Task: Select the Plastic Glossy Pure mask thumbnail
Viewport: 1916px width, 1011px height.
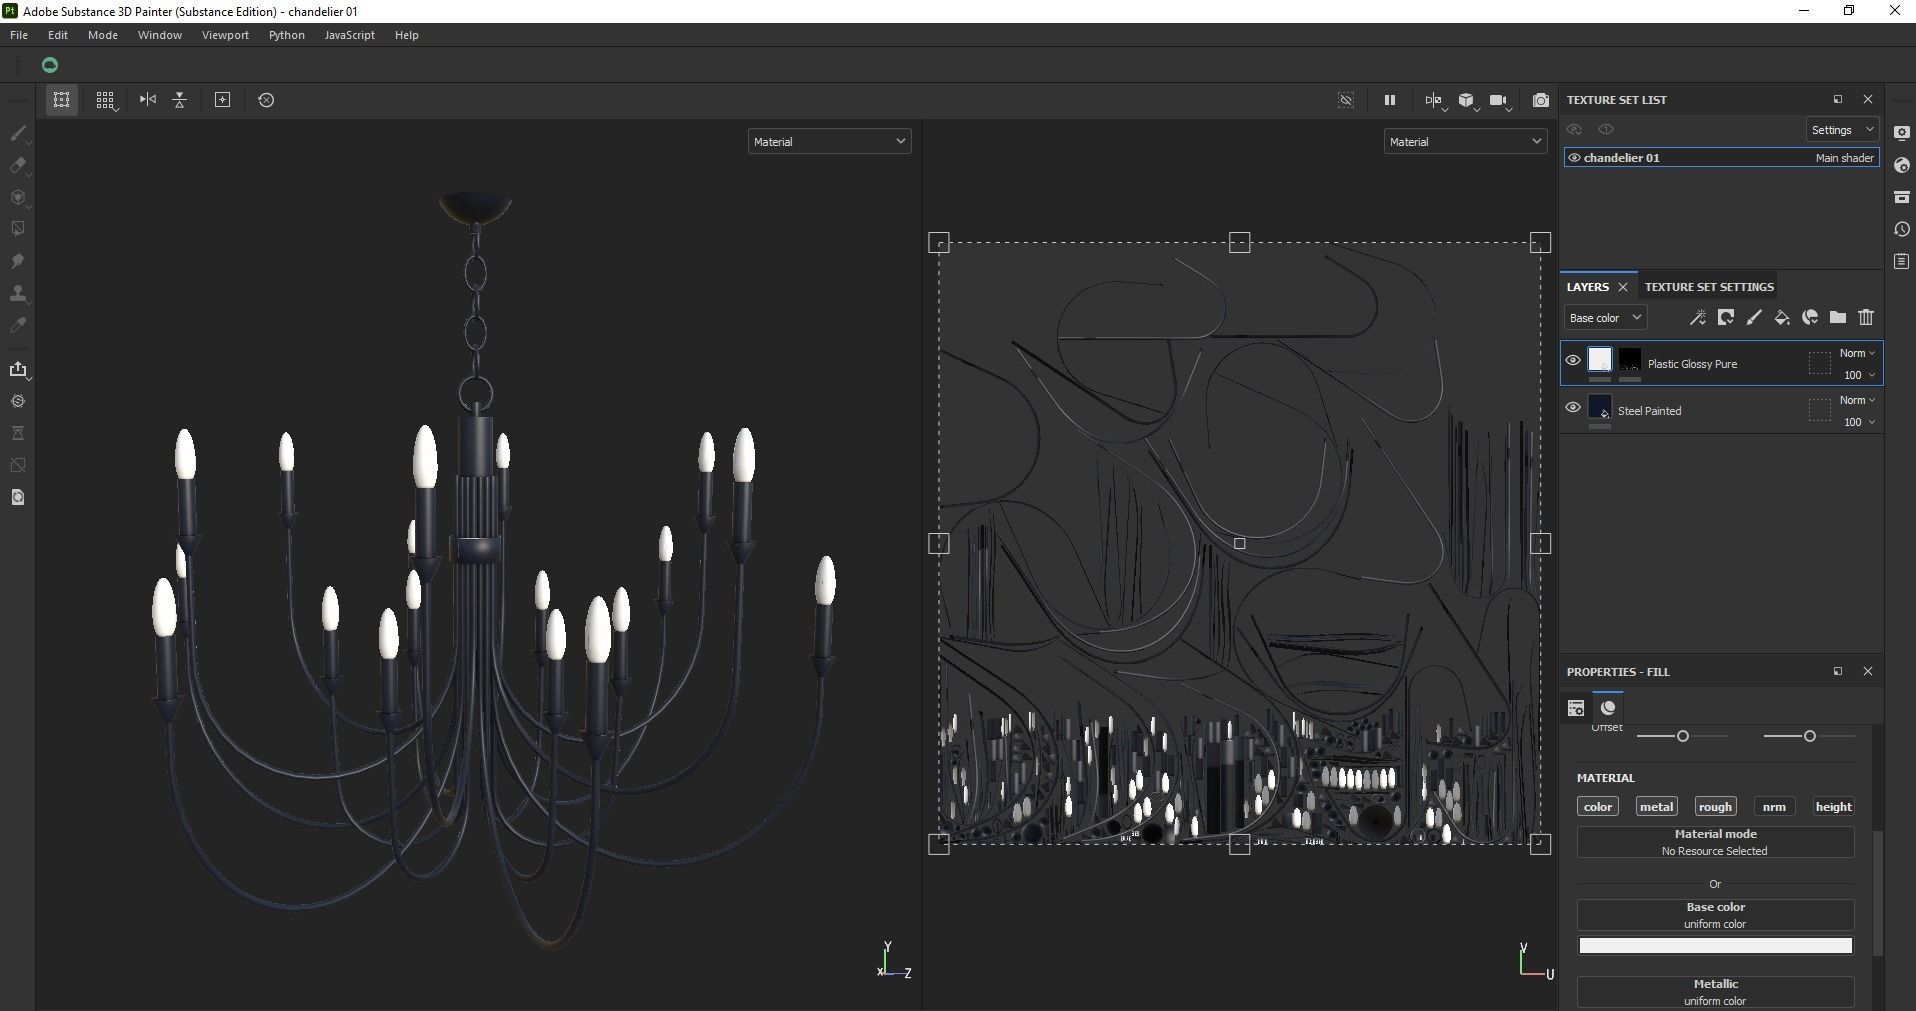Action: (x=1630, y=360)
